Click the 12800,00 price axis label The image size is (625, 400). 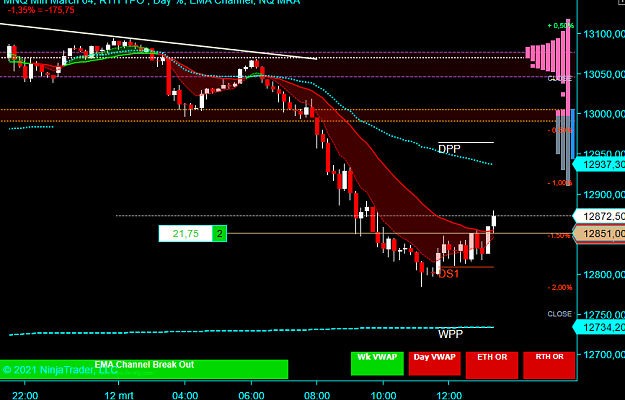pyautogui.click(x=604, y=275)
